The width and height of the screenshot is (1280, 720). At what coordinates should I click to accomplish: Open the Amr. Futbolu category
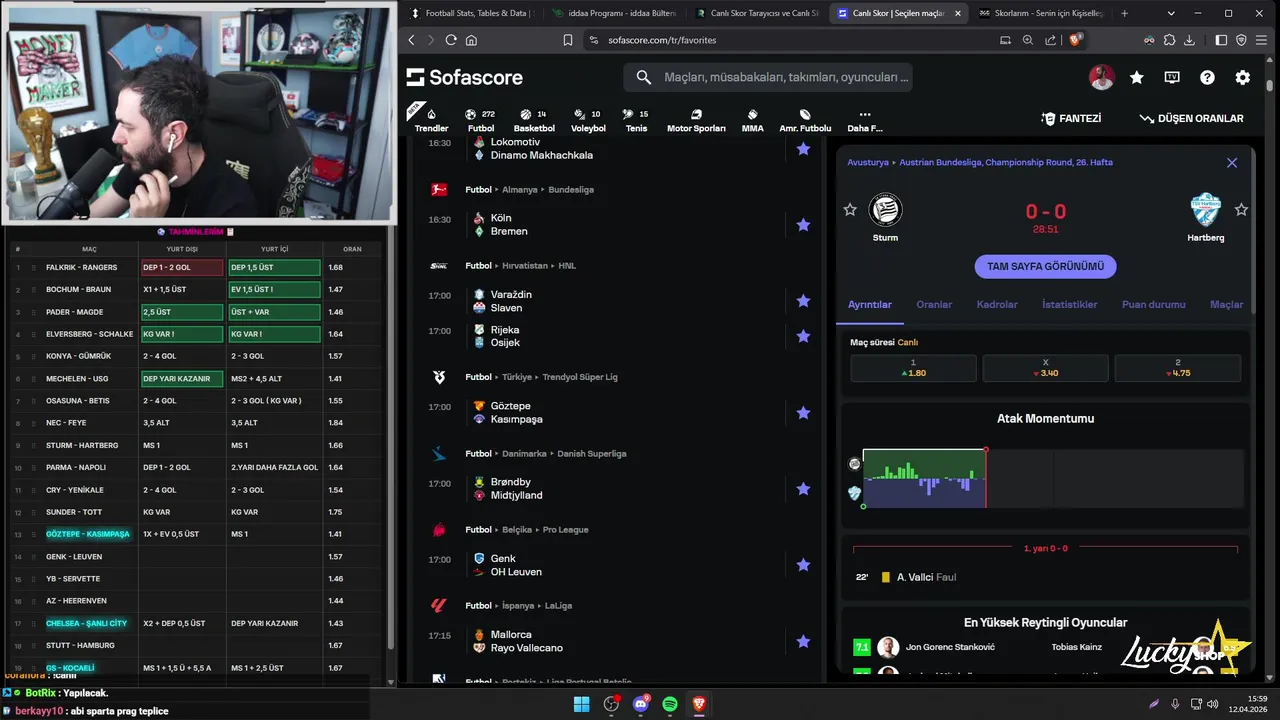coord(805,120)
